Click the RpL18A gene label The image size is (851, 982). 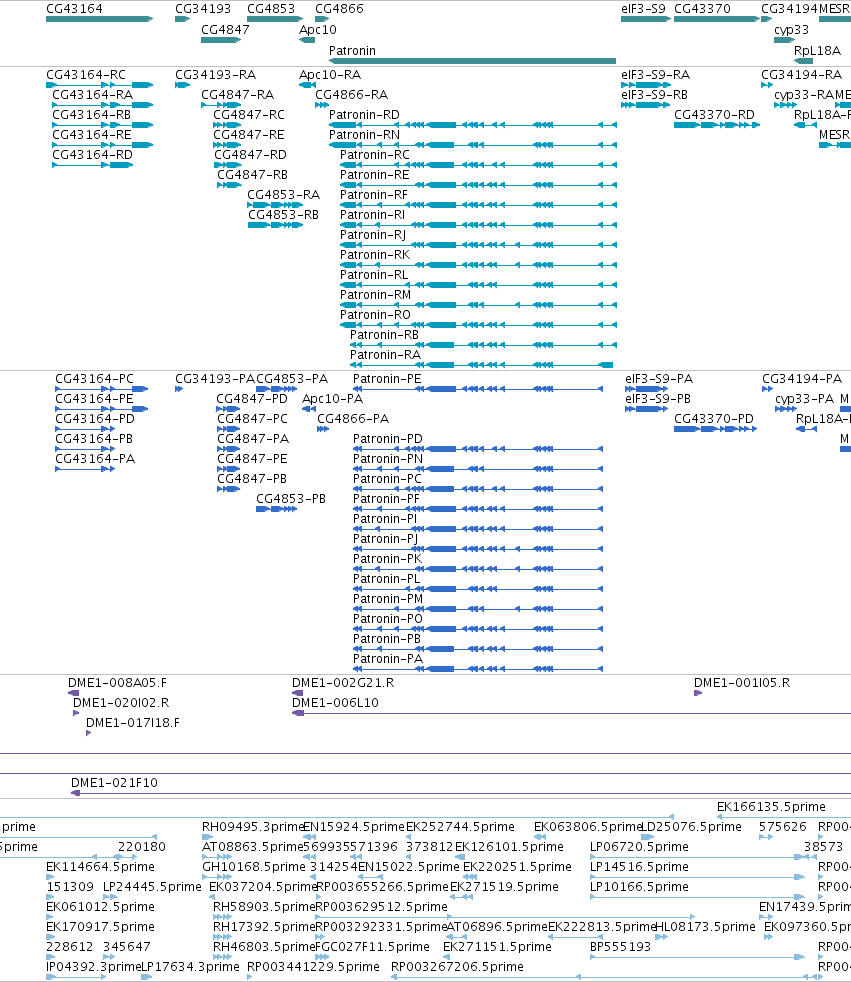[x=817, y=51]
